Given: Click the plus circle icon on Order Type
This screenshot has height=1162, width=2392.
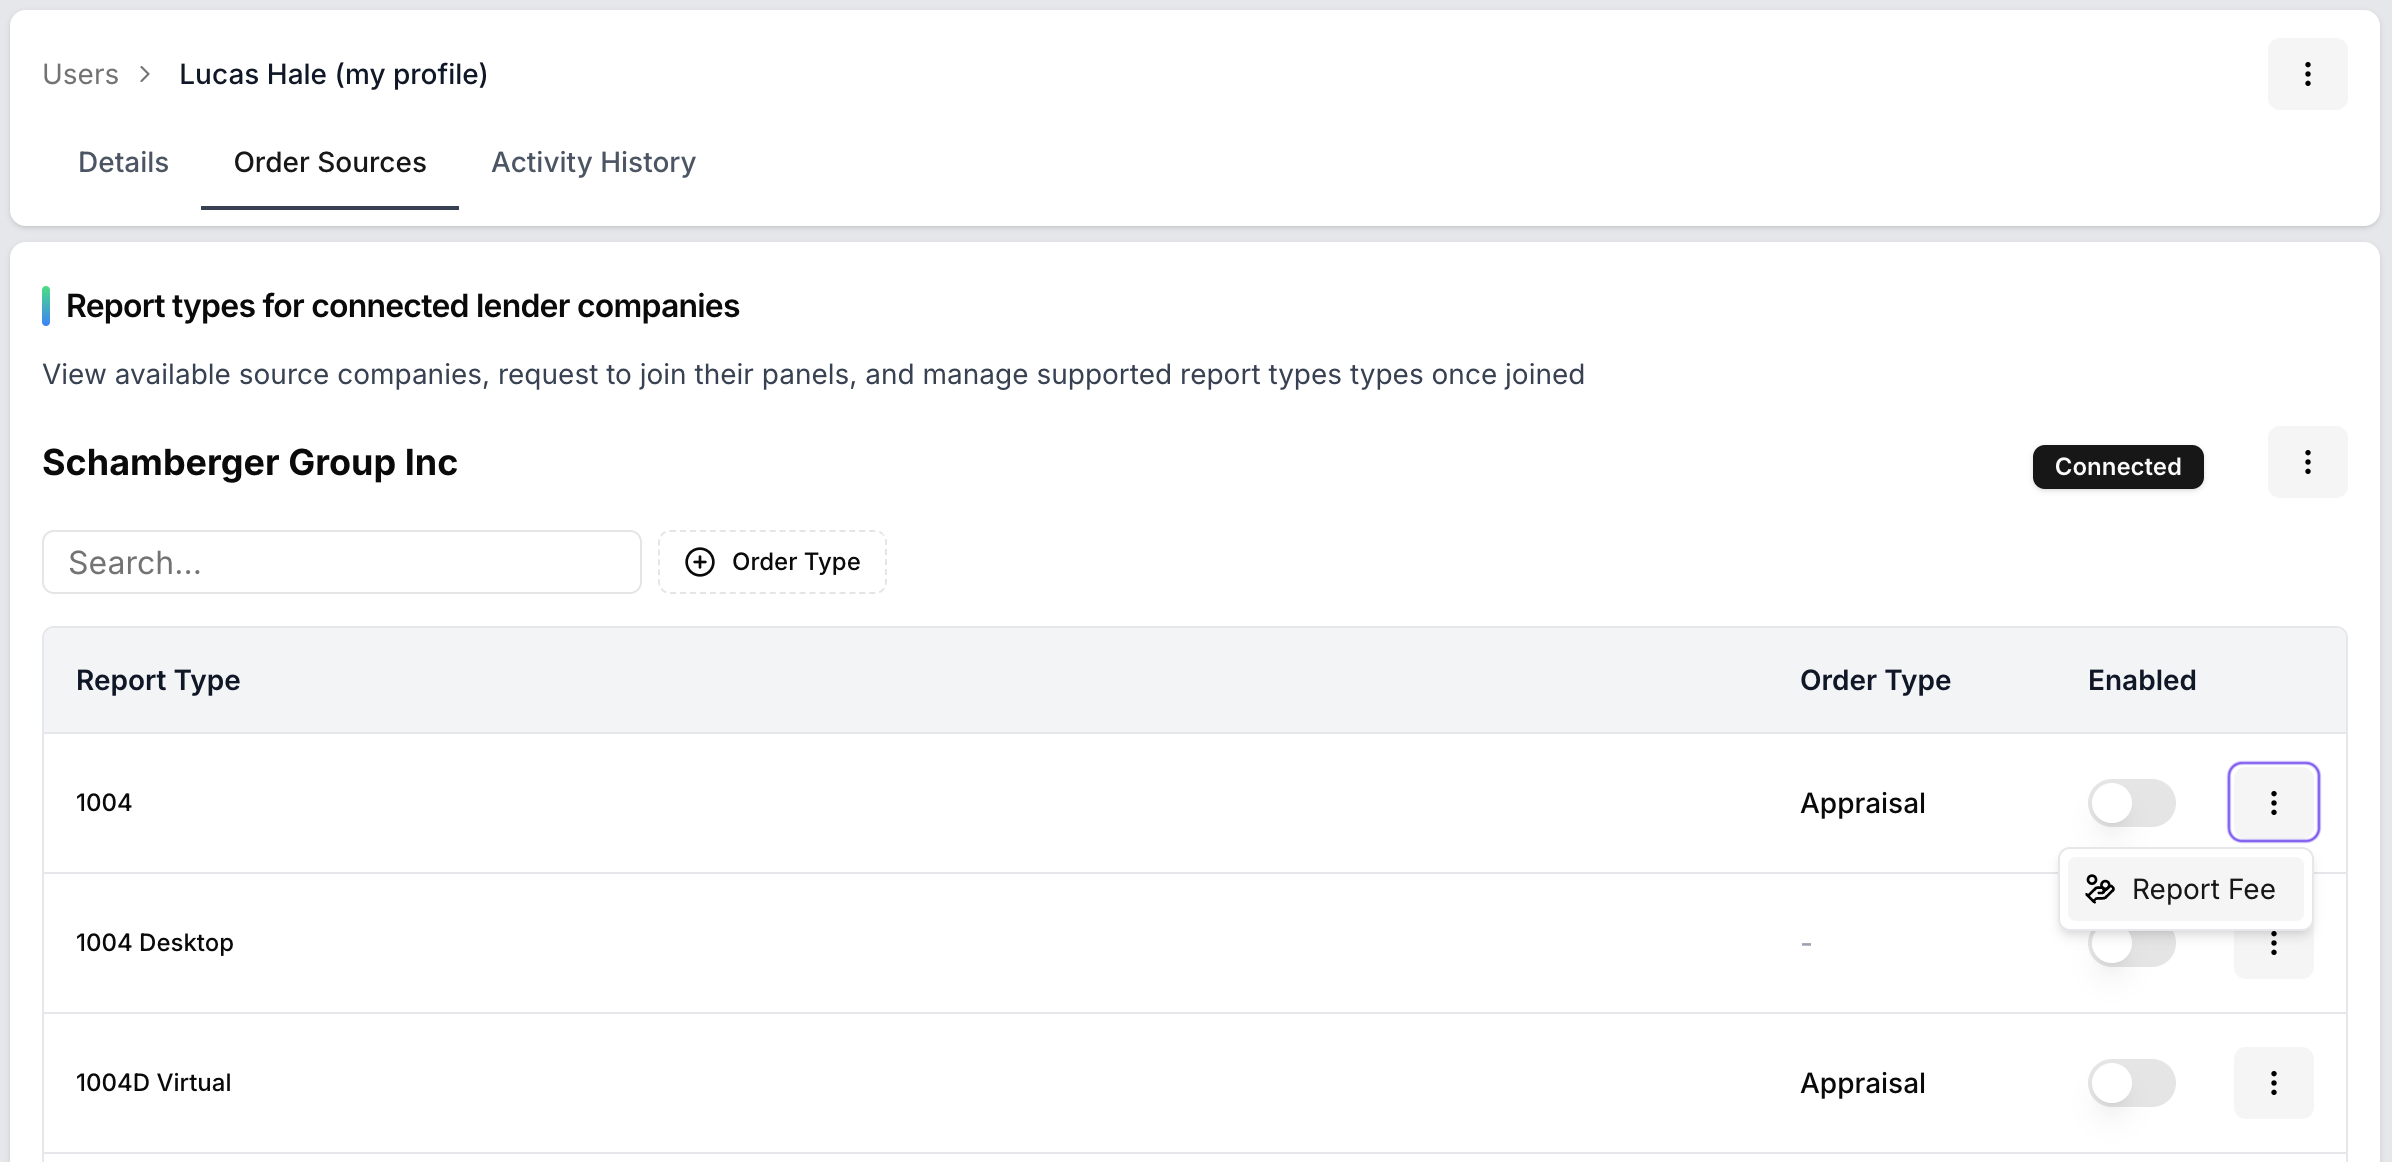Looking at the screenshot, I should [x=700, y=562].
